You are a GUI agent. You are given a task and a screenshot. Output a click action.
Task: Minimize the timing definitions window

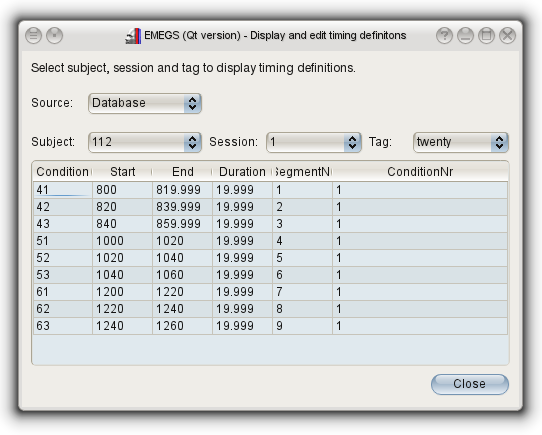pos(465,36)
